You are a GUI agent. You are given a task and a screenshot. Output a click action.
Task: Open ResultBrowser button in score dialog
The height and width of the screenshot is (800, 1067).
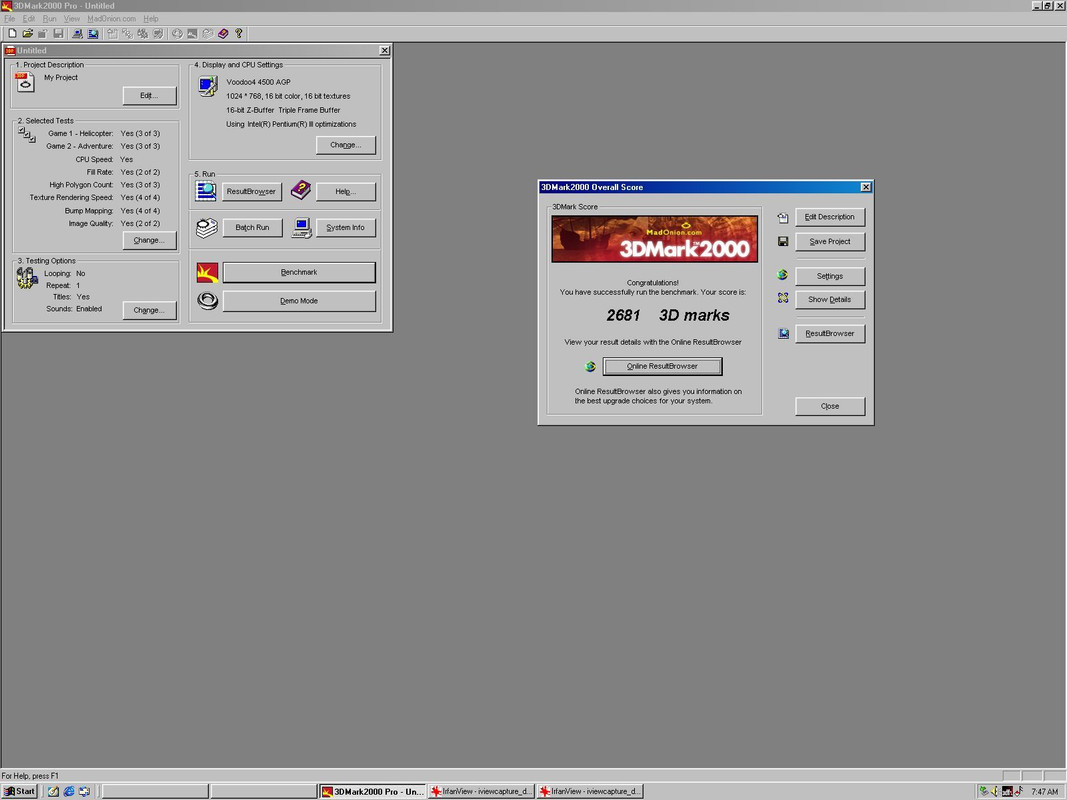coord(830,333)
